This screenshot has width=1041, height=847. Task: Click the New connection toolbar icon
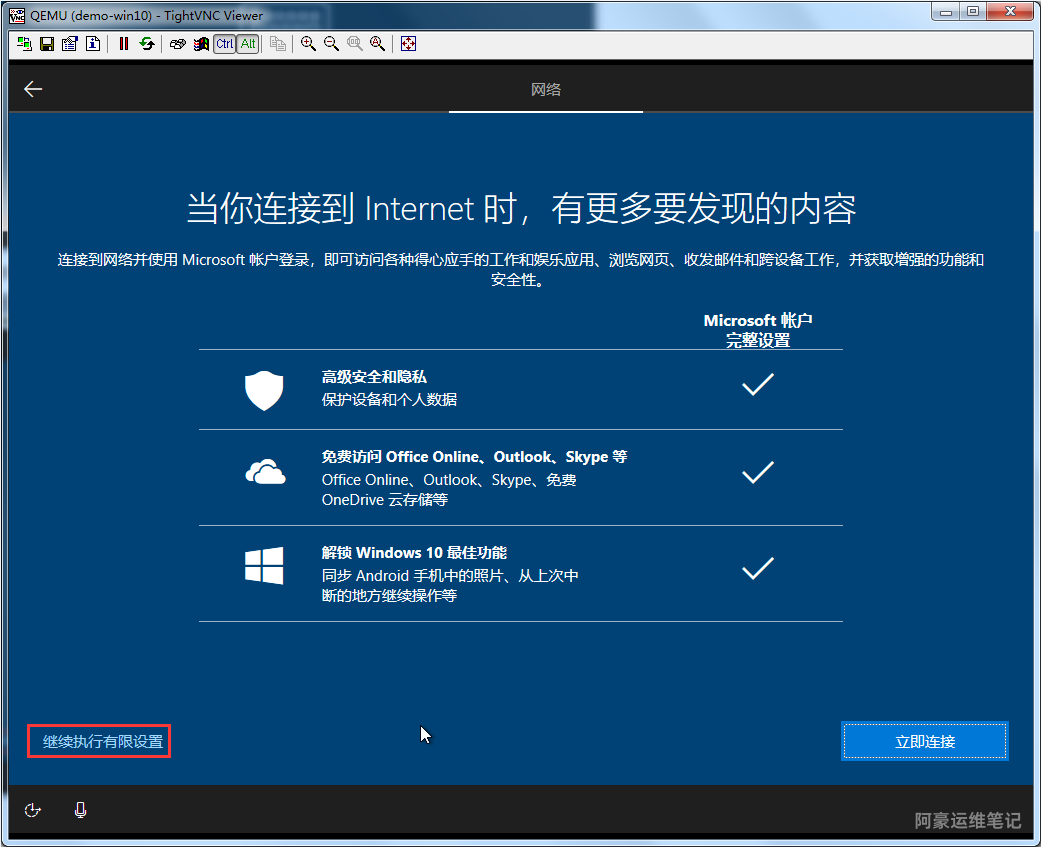coord(25,44)
